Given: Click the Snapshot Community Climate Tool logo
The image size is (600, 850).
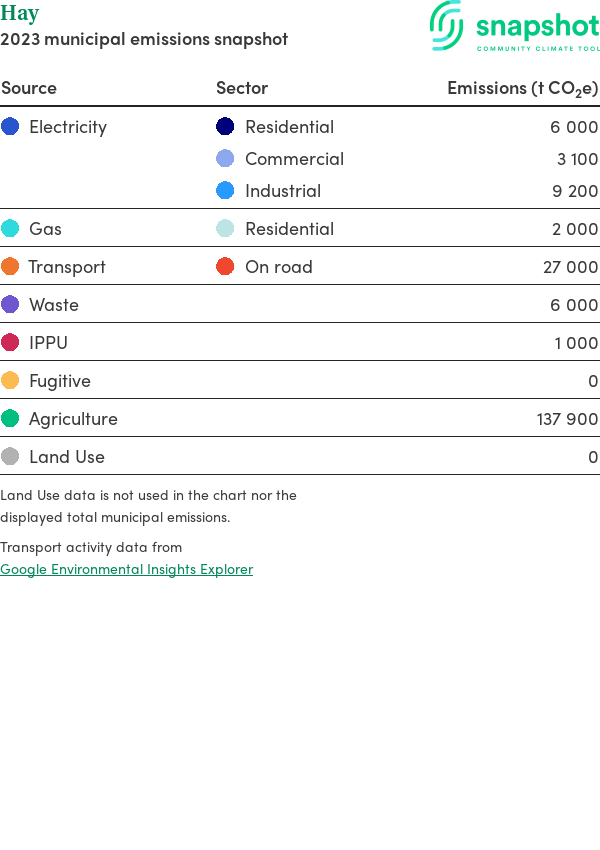Looking at the screenshot, I should [x=514, y=27].
